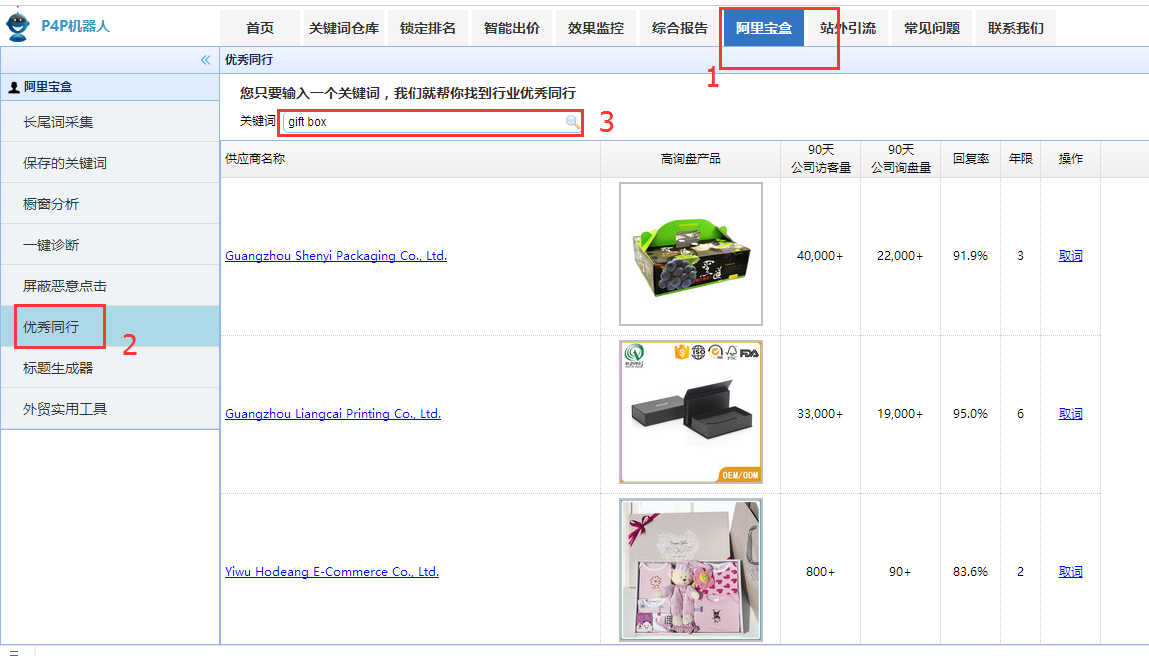Image resolution: width=1149 pixels, height=656 pixels.
Task: Click the 高询盘产品 column header
Action: tap(690, 158)
